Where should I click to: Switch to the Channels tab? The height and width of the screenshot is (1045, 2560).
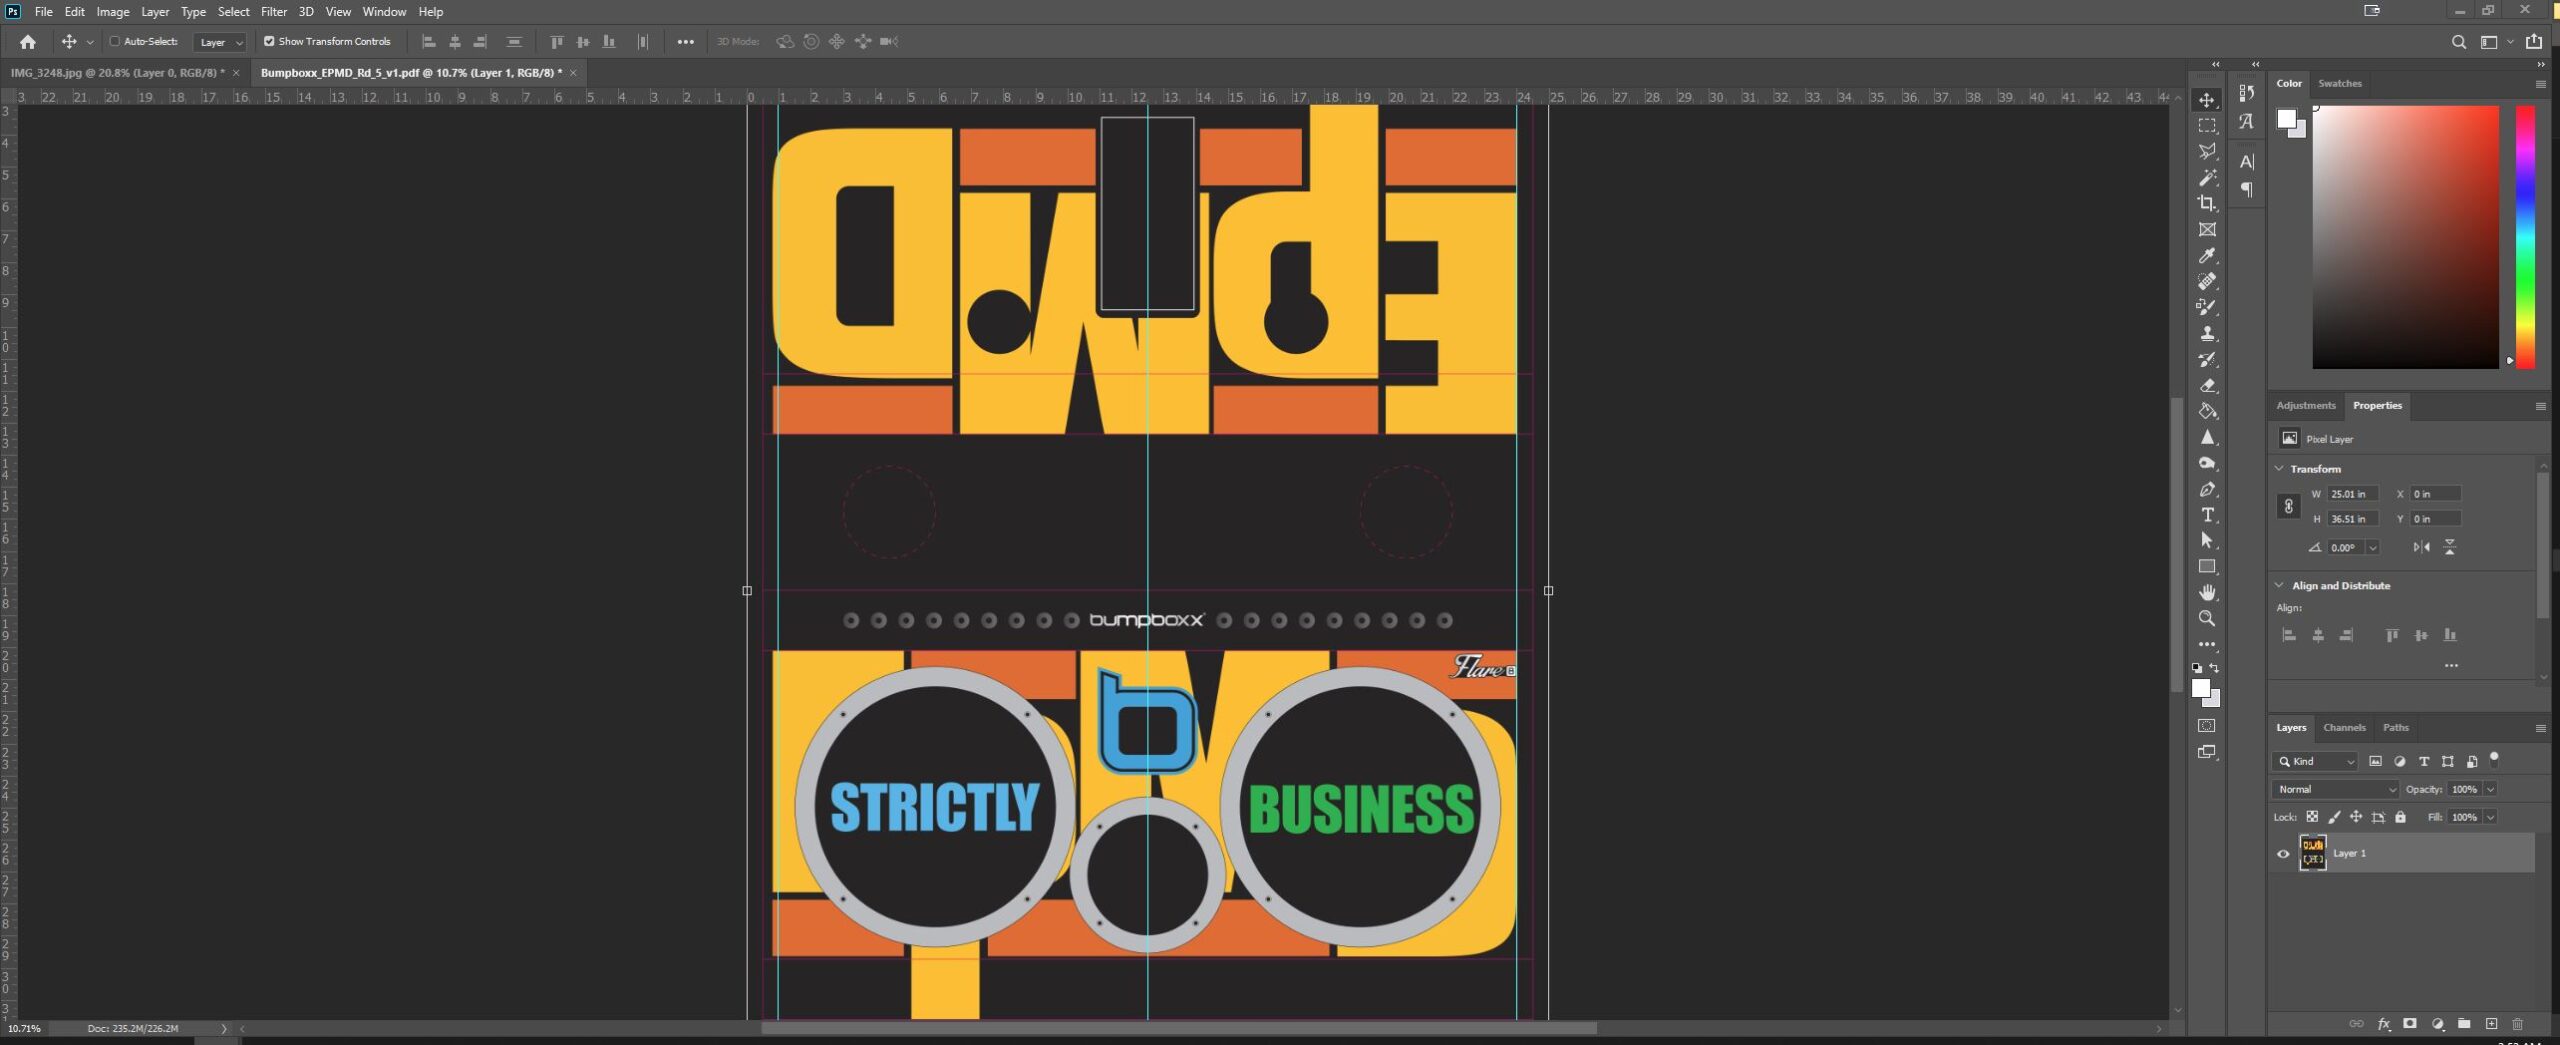click(2344, 728)
